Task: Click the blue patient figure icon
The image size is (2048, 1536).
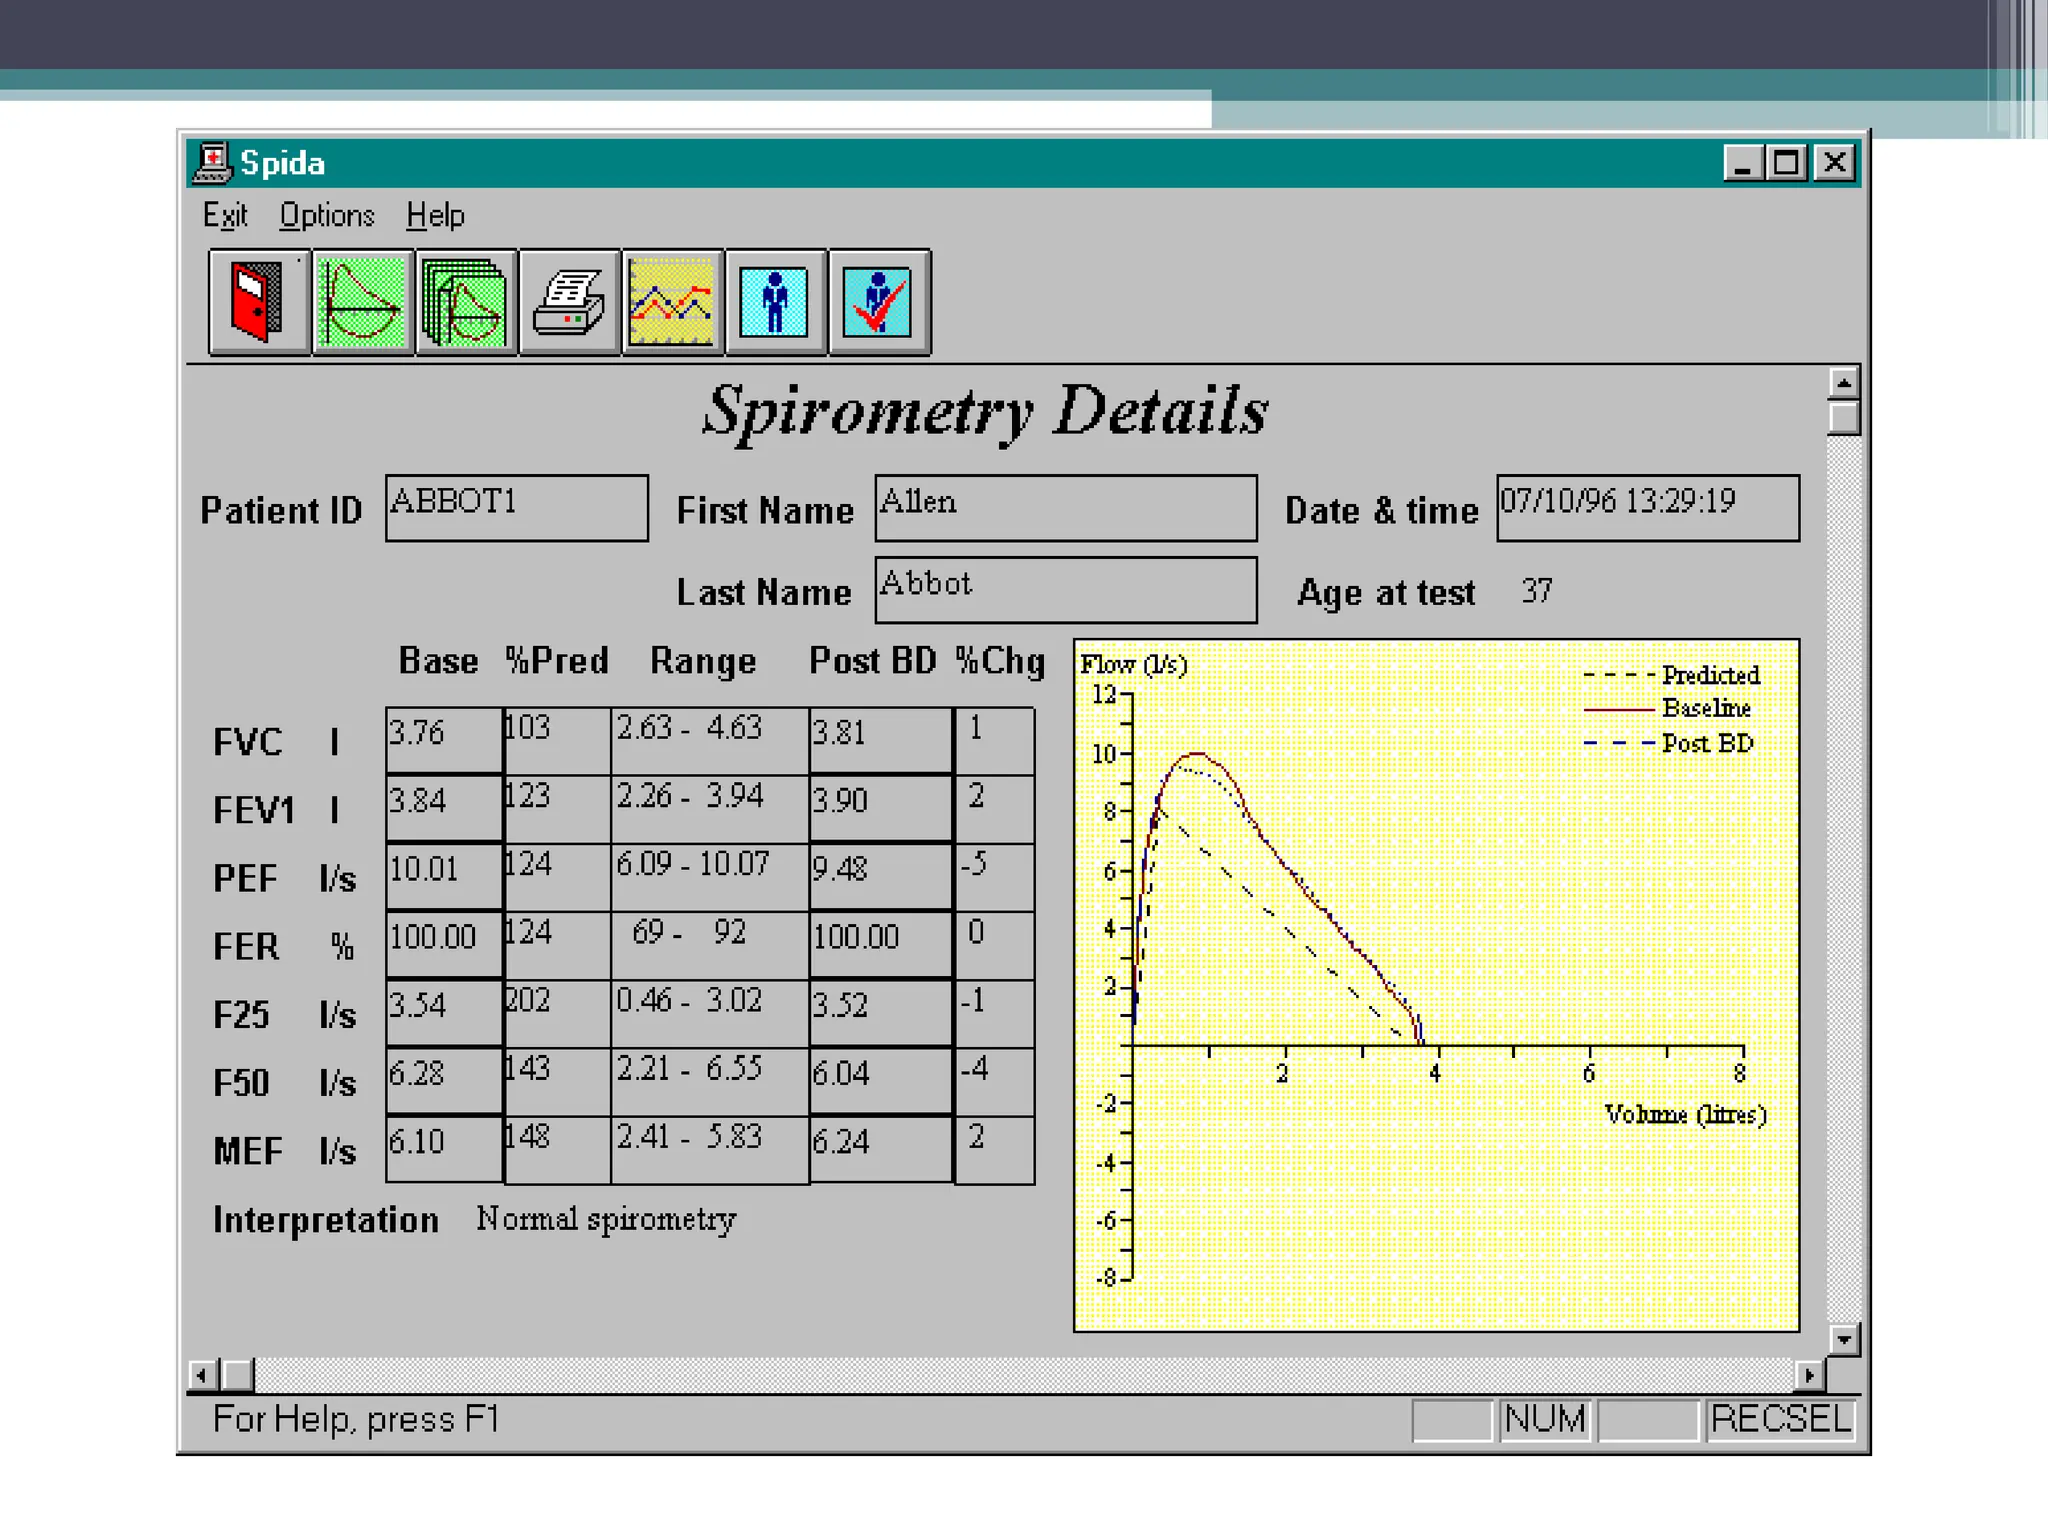Action: [x=775, y=302]
